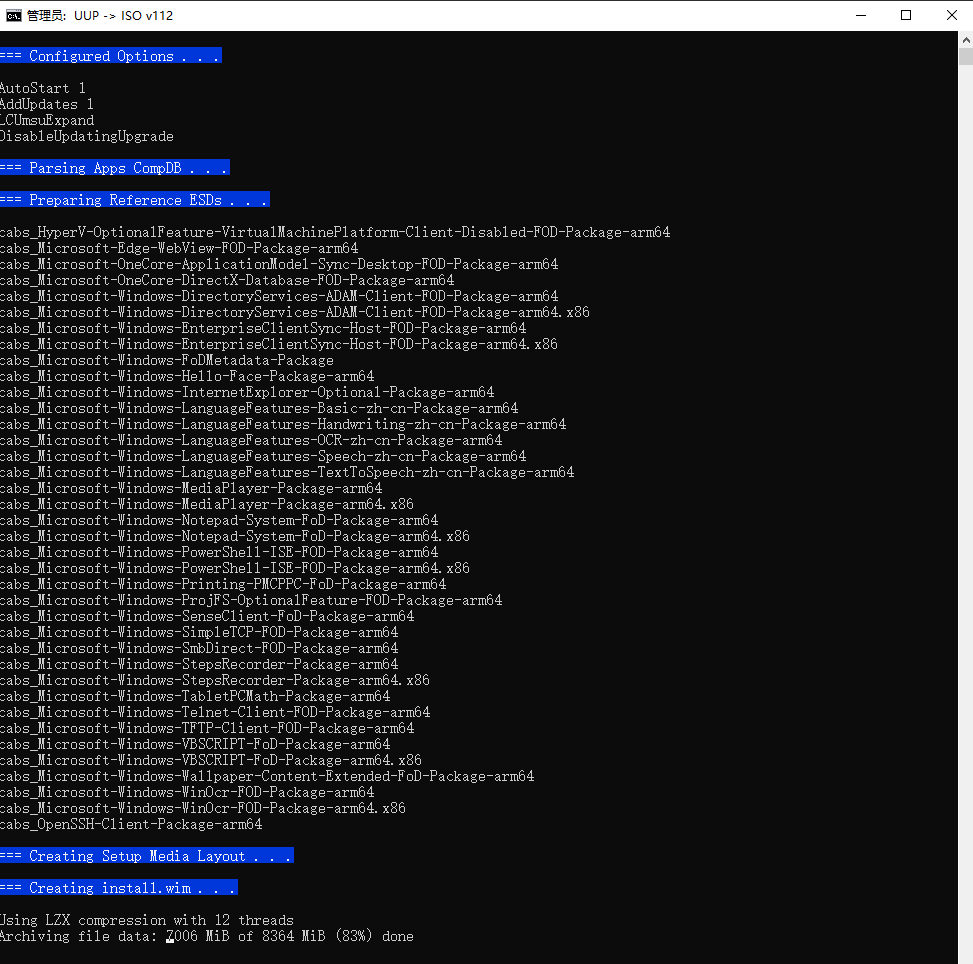Click the 'Parsing Apps CompDB' header
The width and height of the screenshot is (973, 964).
(114, 168)
